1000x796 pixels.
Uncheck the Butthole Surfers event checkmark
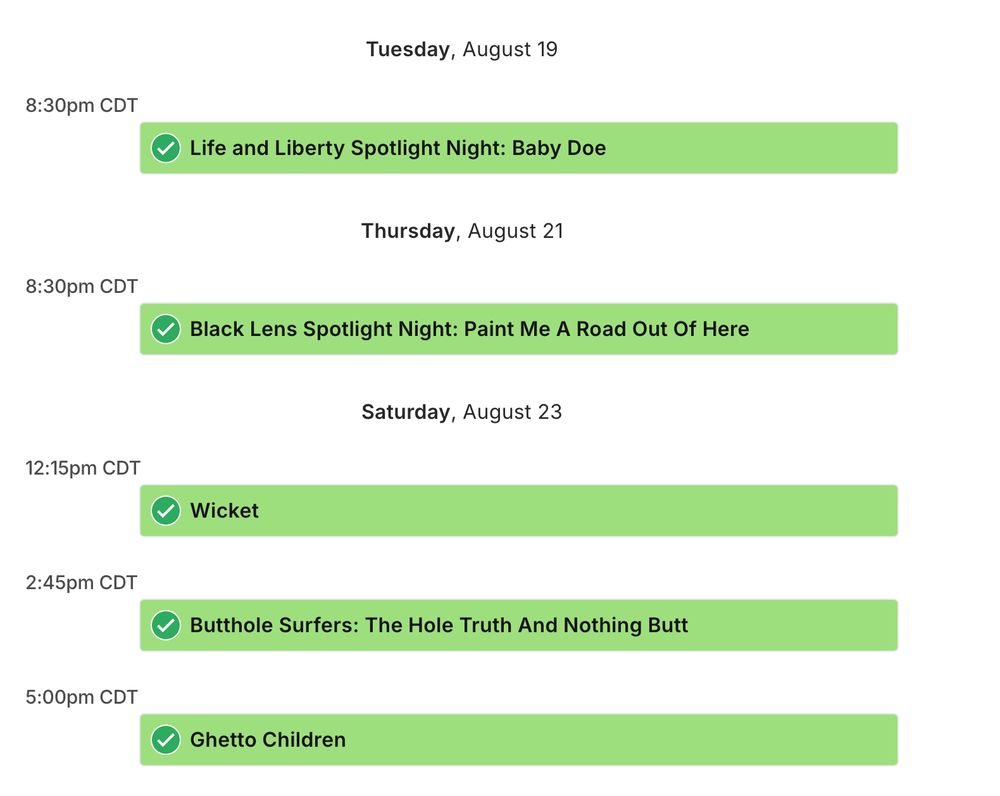165,625
